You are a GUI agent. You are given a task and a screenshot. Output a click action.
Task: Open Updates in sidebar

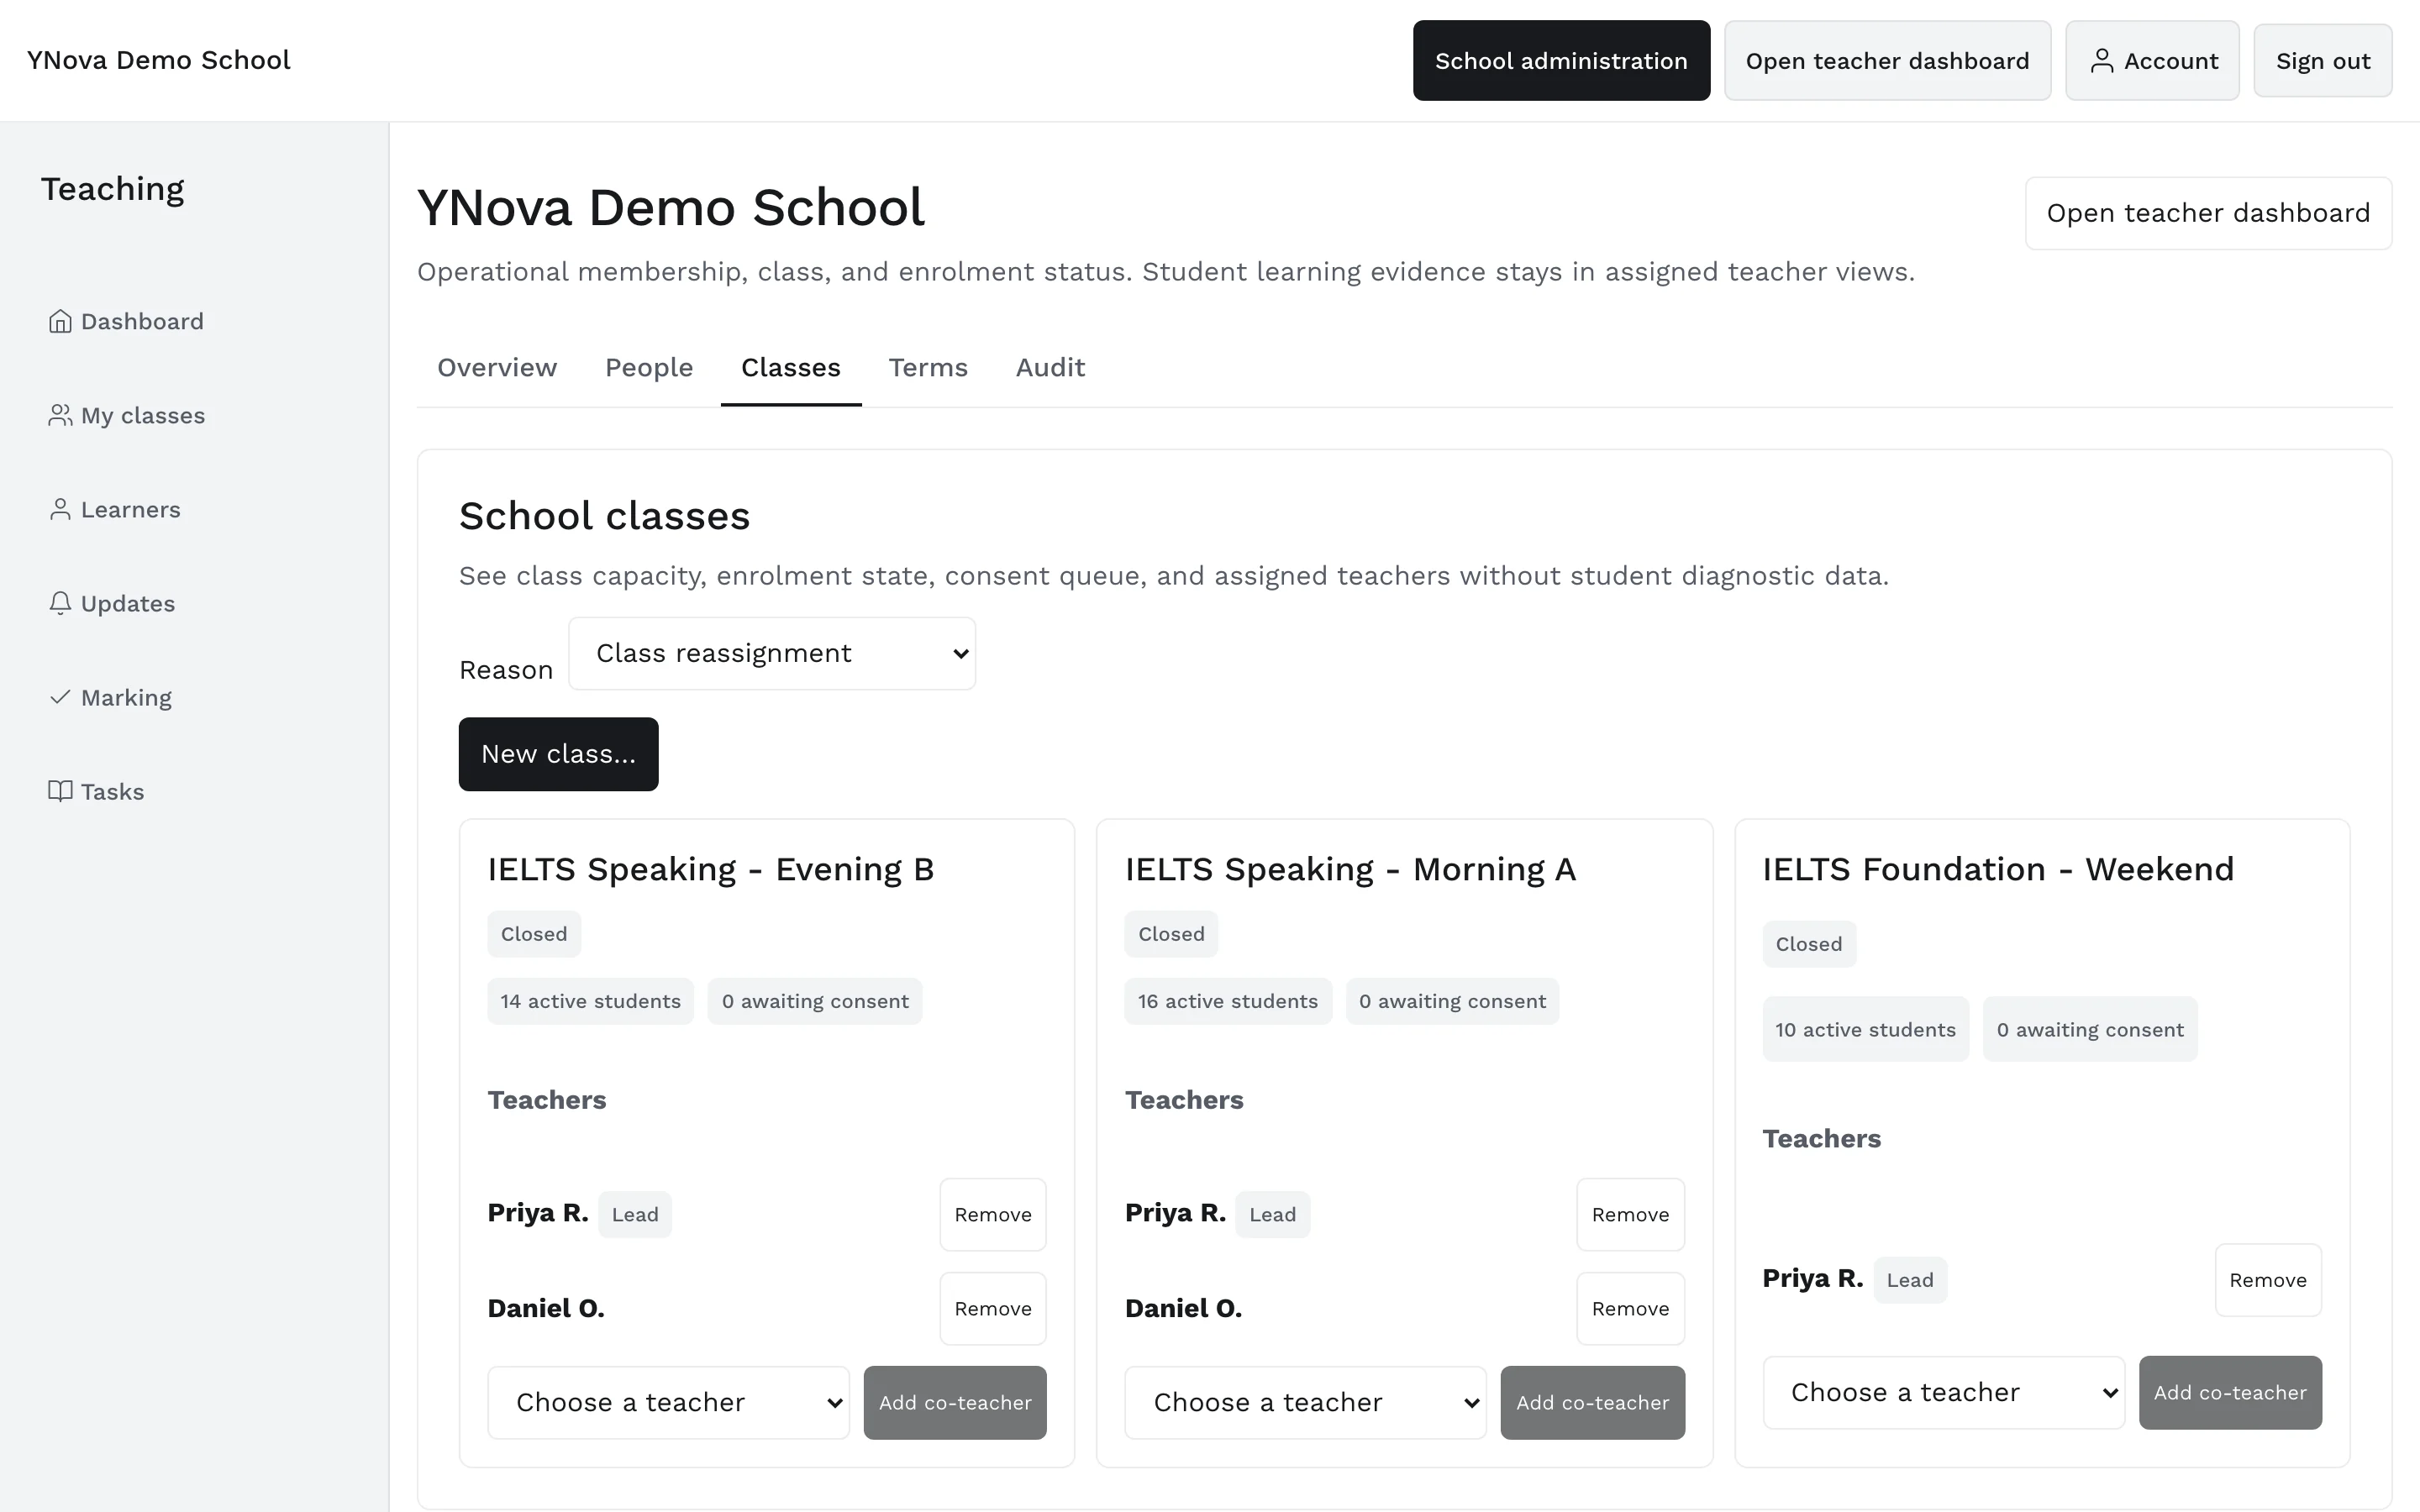point(128,603)
